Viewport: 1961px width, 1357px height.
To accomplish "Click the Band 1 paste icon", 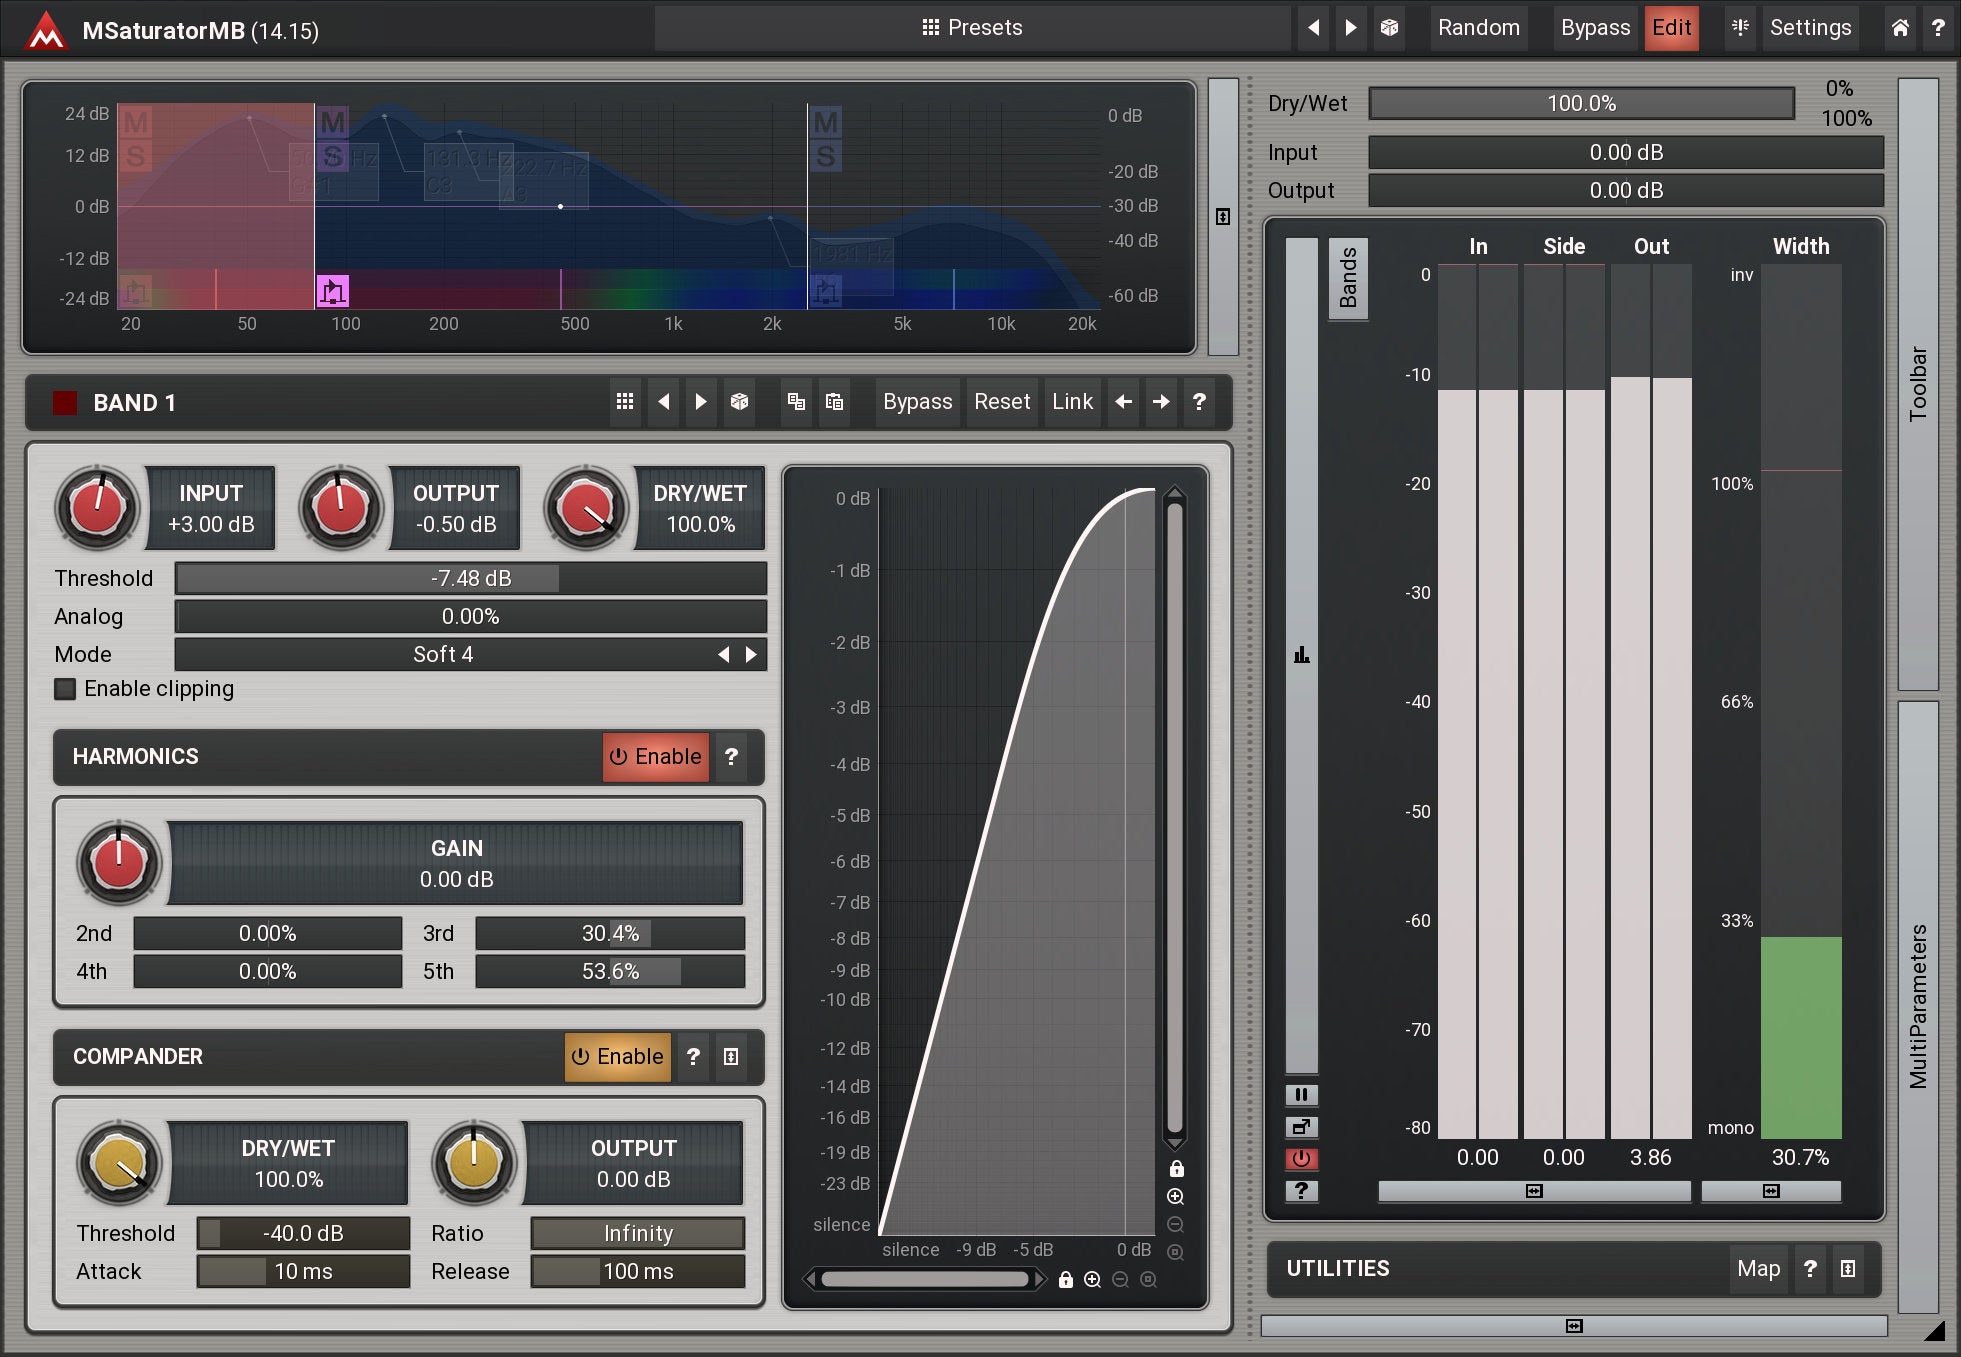I will coord(834,402).
